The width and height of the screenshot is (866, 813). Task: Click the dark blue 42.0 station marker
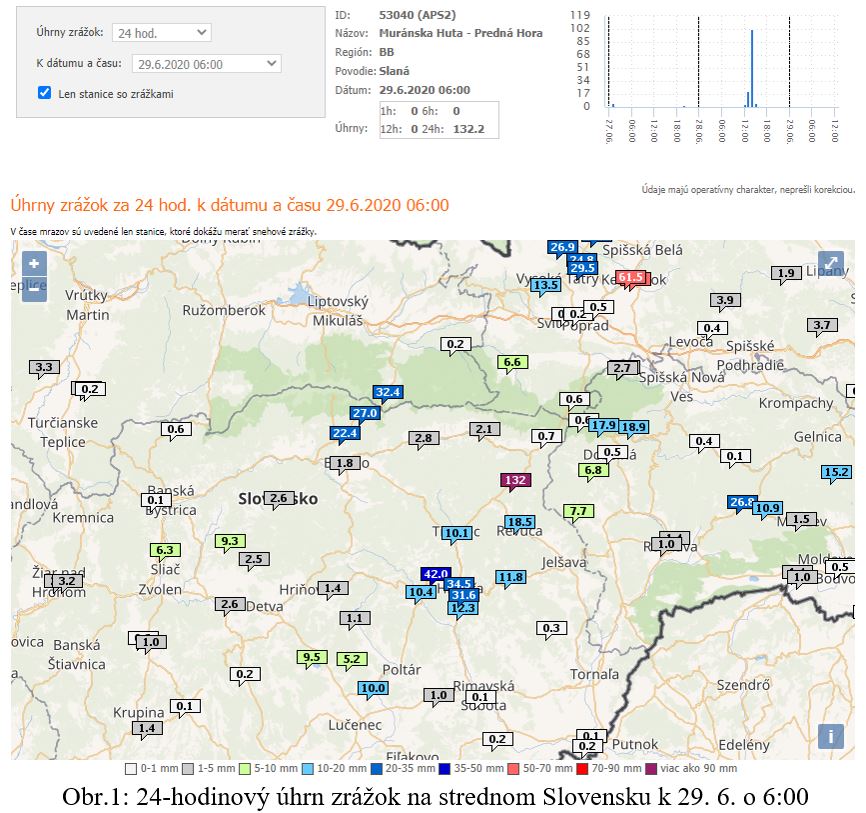436,574
